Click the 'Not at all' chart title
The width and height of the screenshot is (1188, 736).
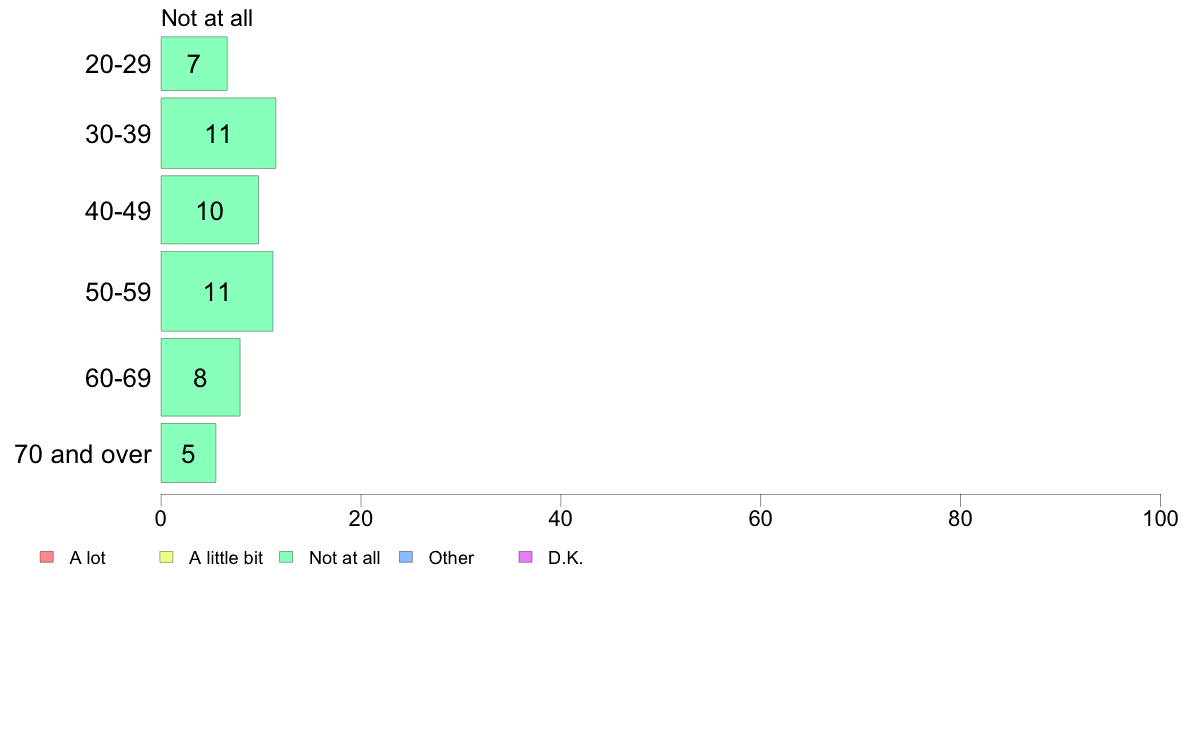click(x=207, y=18)
